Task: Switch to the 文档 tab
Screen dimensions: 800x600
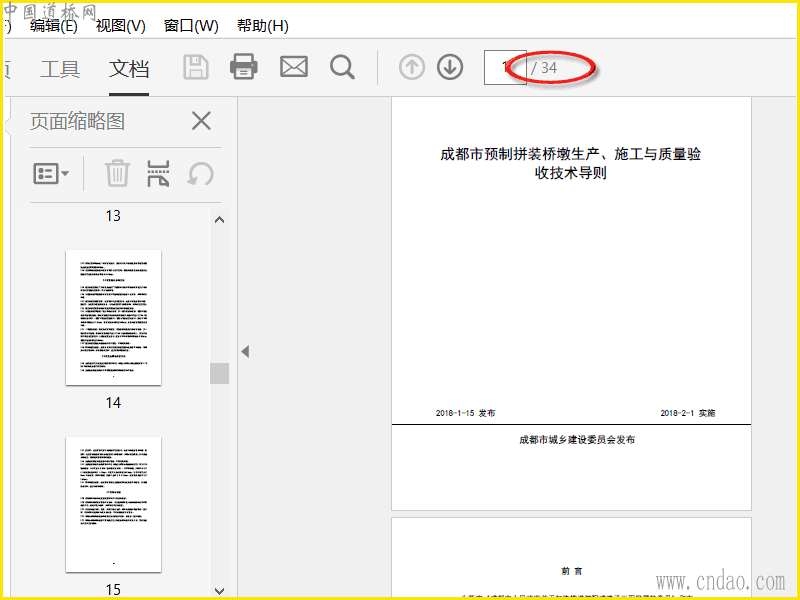Action: [129, 68]
